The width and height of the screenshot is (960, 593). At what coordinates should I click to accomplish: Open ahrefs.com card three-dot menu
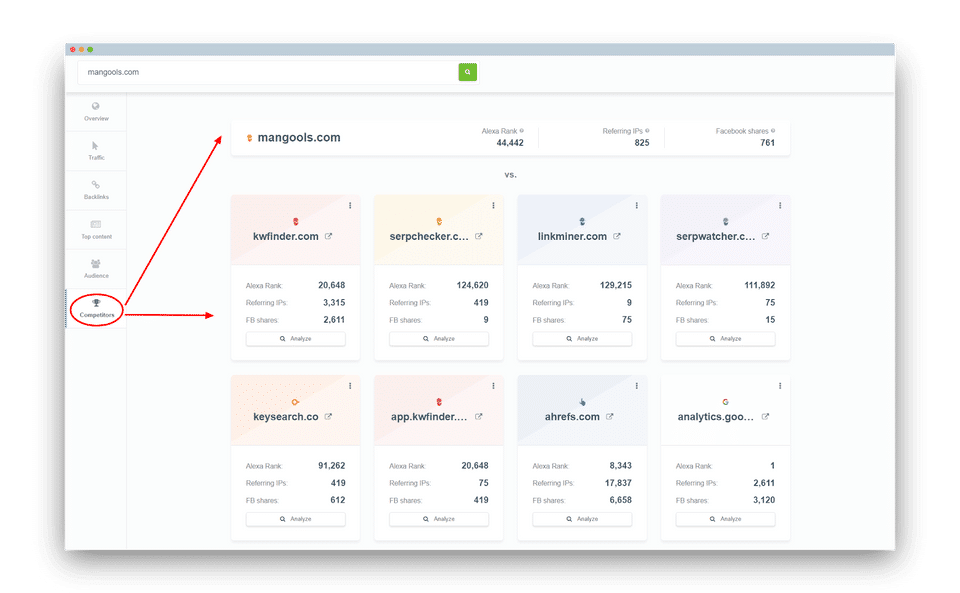point(637,386)
